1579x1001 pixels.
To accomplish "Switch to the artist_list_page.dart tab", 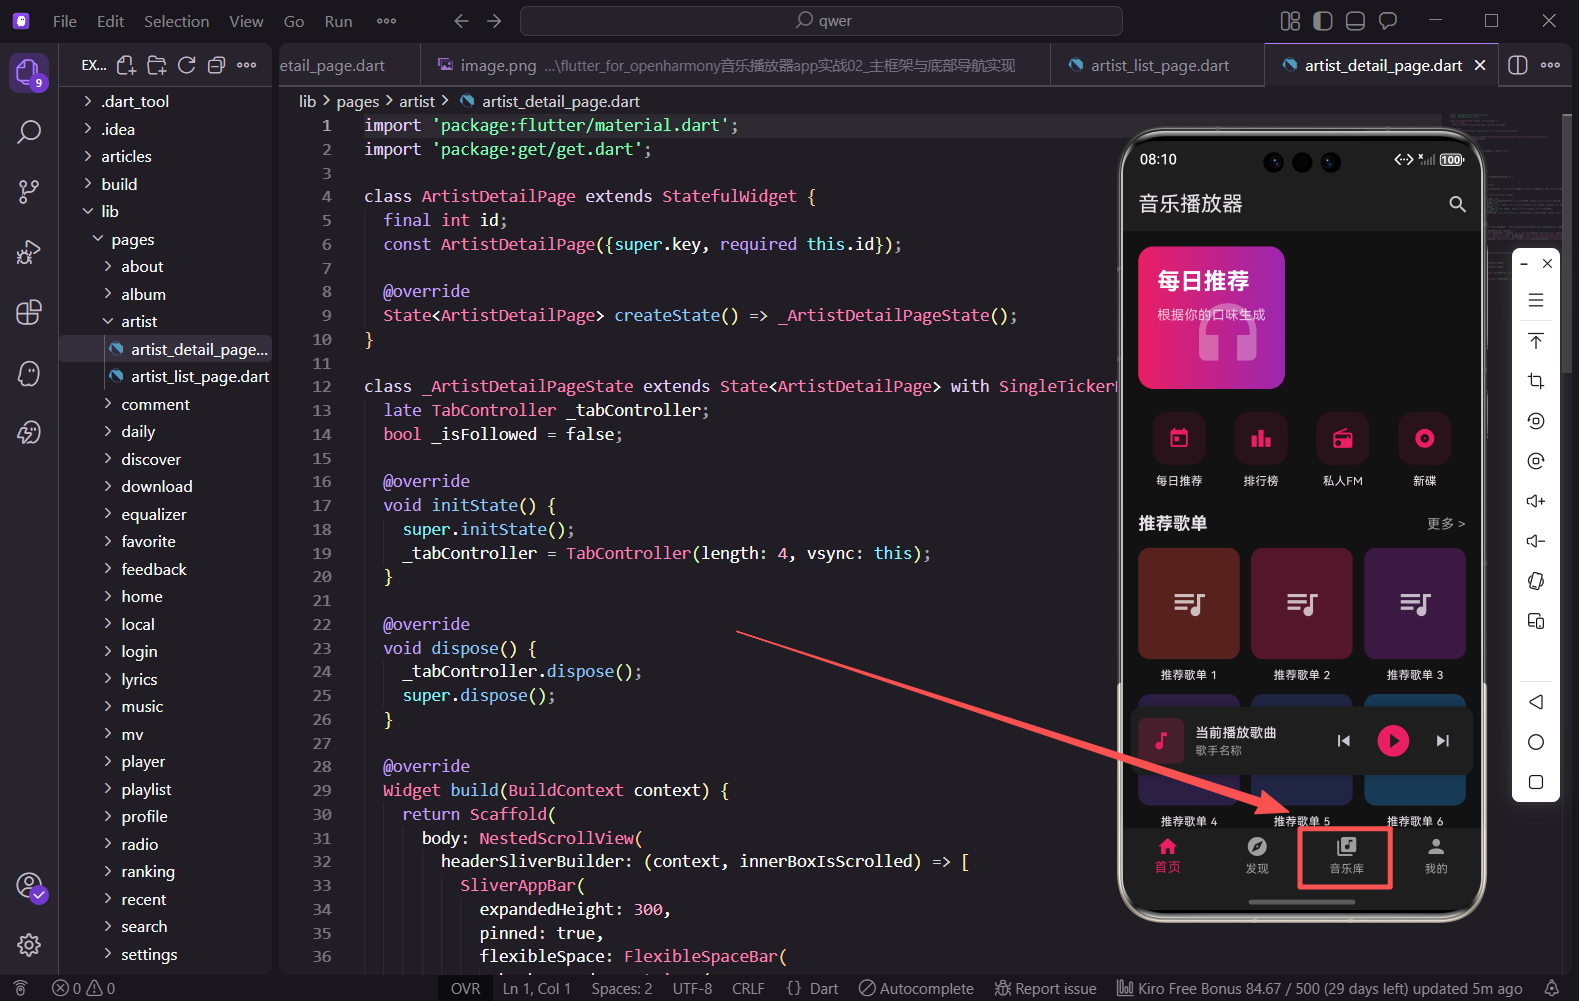I will (1158, 65).
